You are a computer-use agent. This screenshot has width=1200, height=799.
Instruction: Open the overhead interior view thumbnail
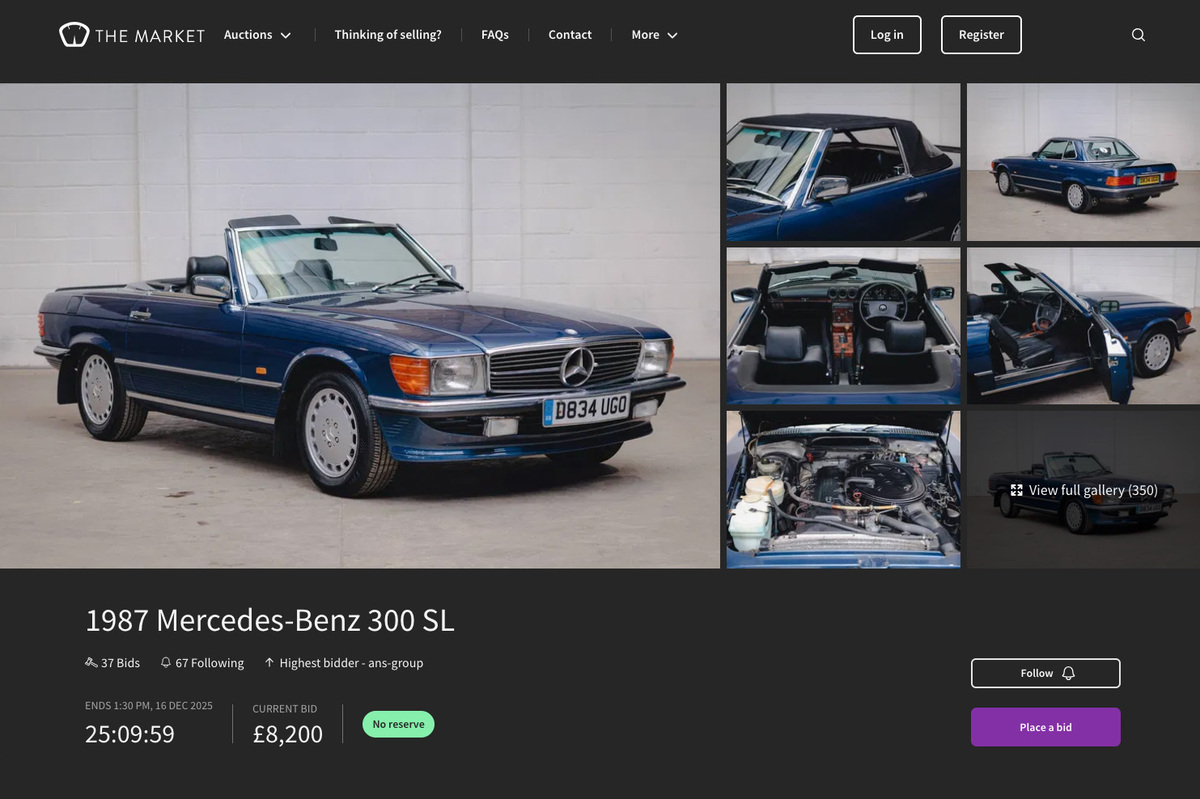pos(843,326)
